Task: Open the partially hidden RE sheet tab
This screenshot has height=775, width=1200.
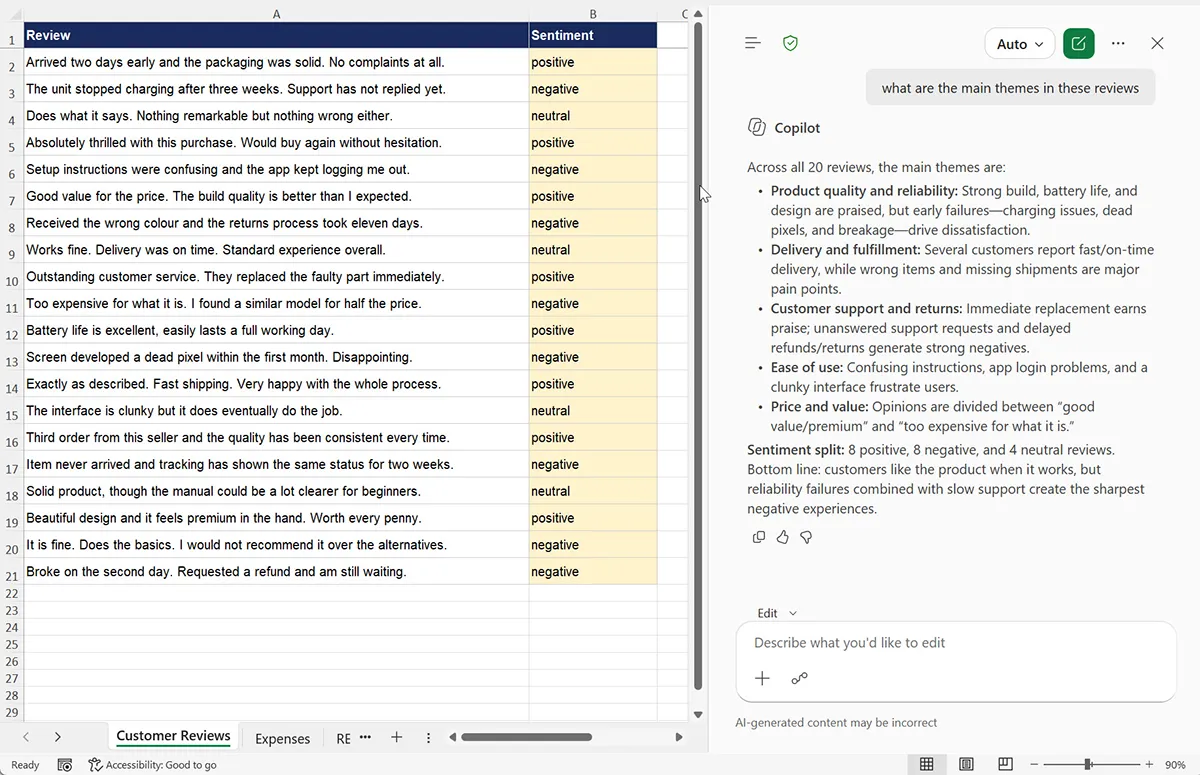Action: point(343,738)
